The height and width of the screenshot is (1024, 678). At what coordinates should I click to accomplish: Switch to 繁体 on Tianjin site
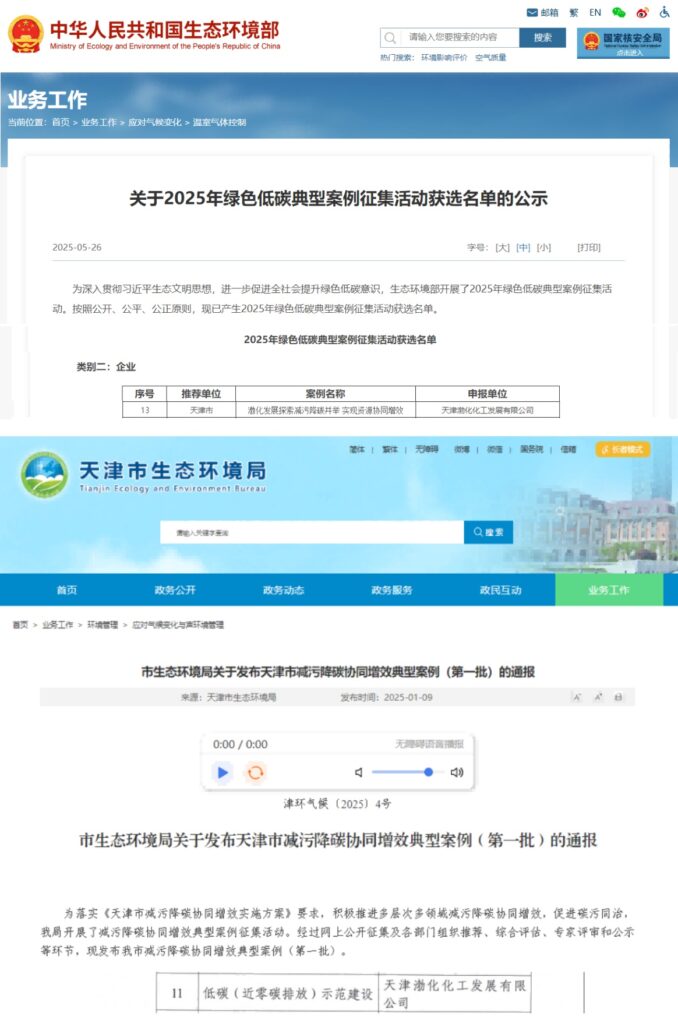(x=389, y=450)
